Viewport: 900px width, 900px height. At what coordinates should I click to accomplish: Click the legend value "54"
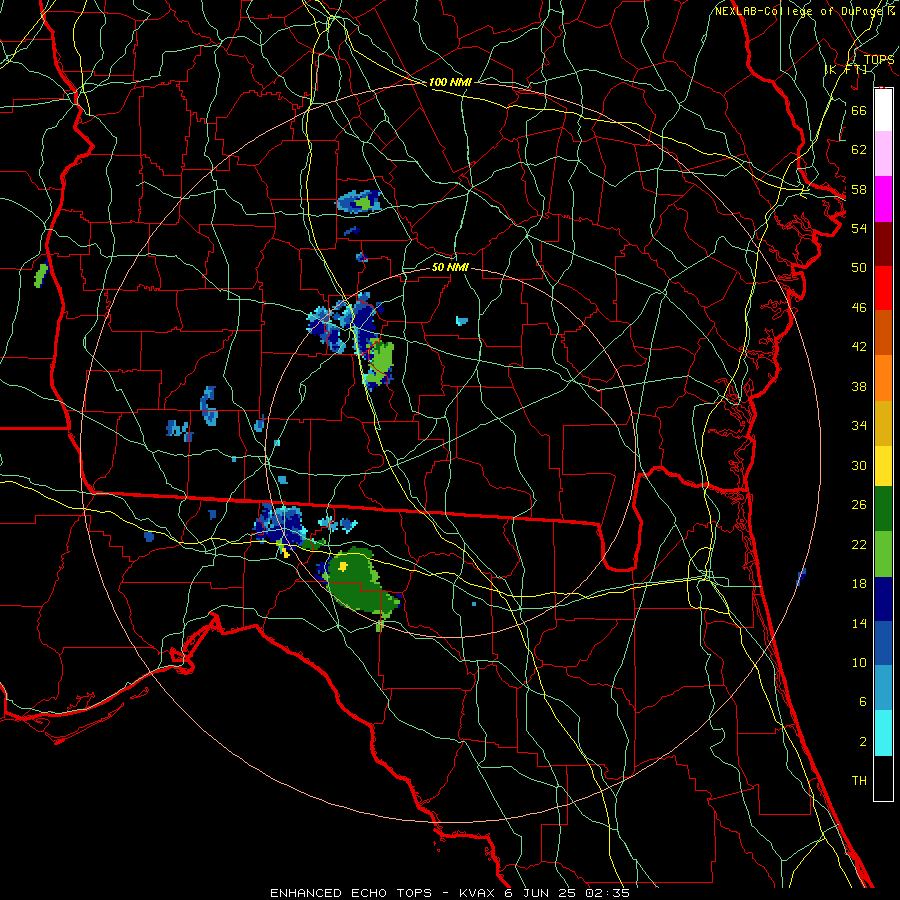pyautogui.click(x=859, y=228)
